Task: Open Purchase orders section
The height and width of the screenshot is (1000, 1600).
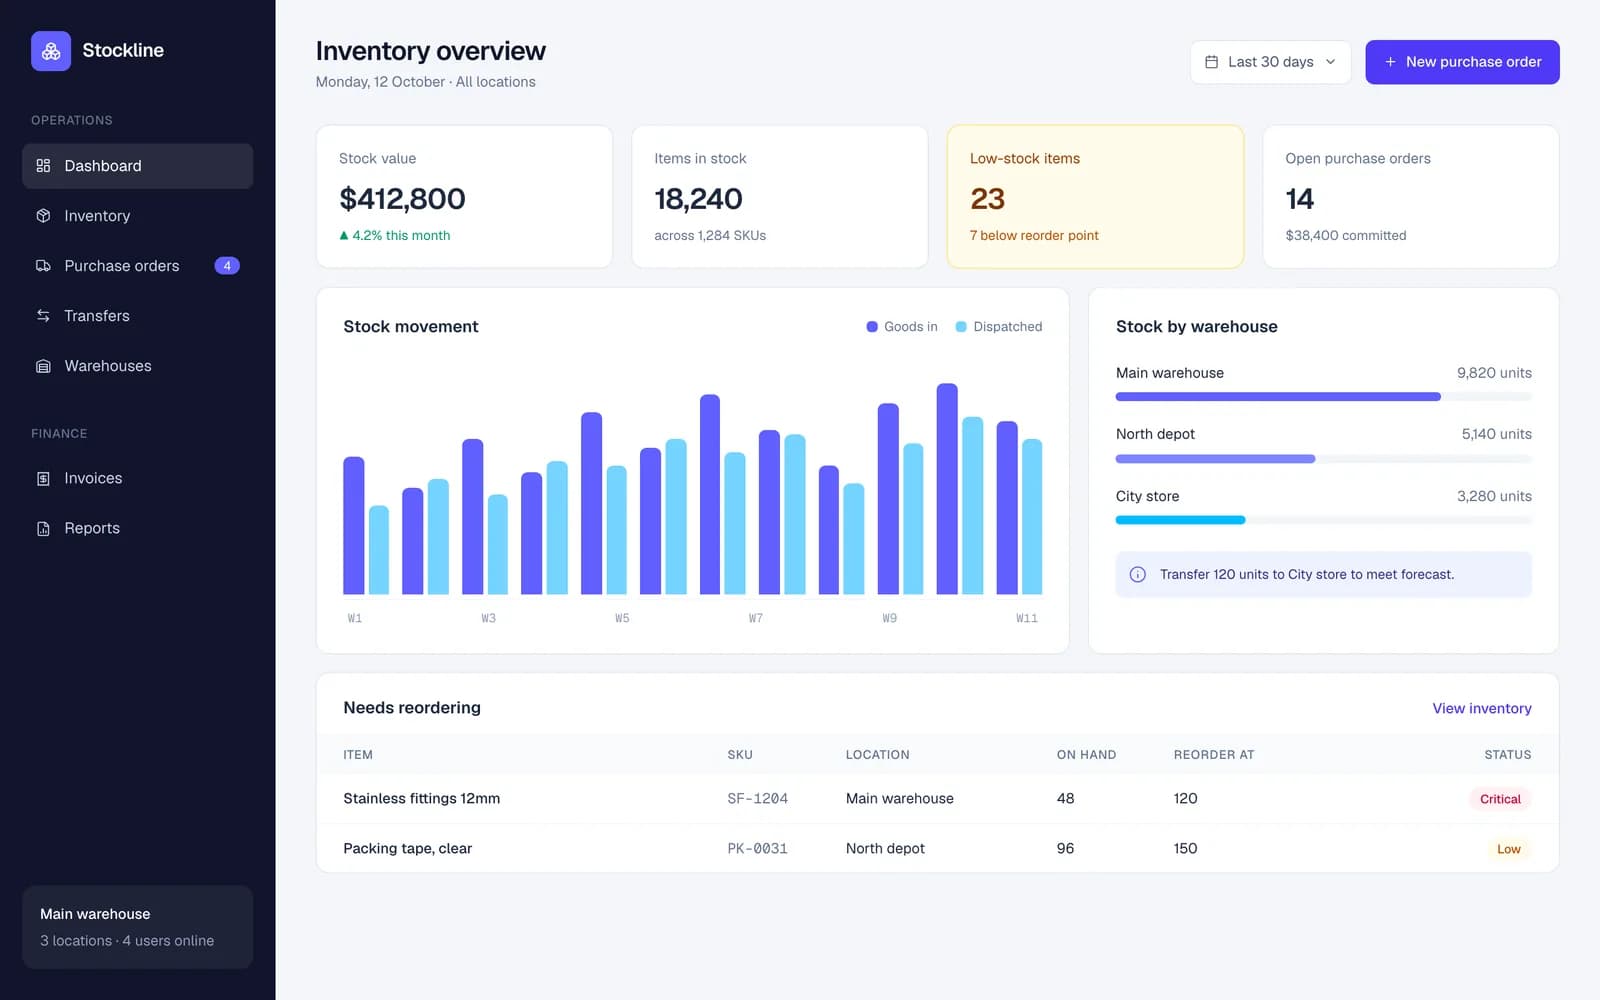Action: coord(137,266)
